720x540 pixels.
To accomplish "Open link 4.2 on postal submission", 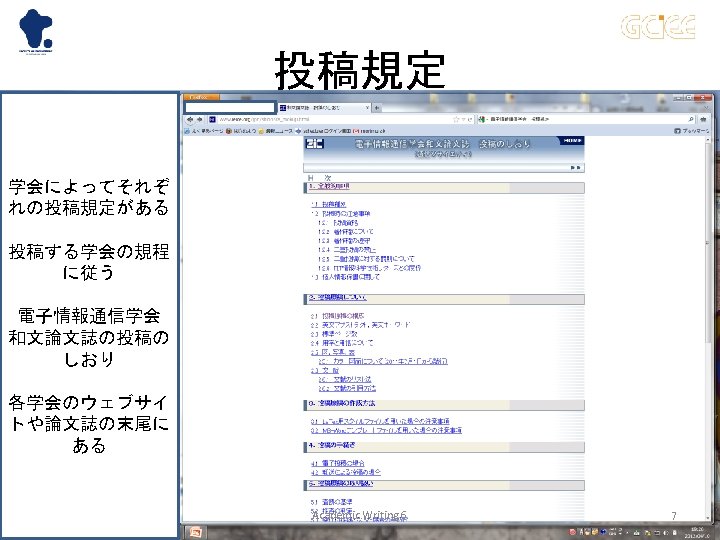I will (345, 472).
